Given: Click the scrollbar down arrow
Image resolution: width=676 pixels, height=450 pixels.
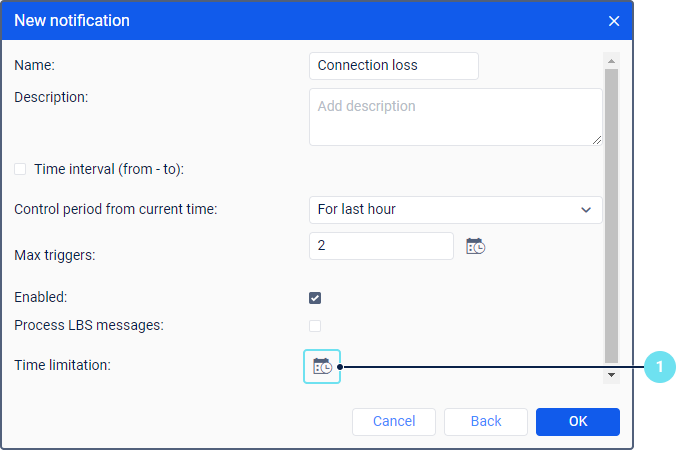Looking at the screenshot, I should pos(611,375).
